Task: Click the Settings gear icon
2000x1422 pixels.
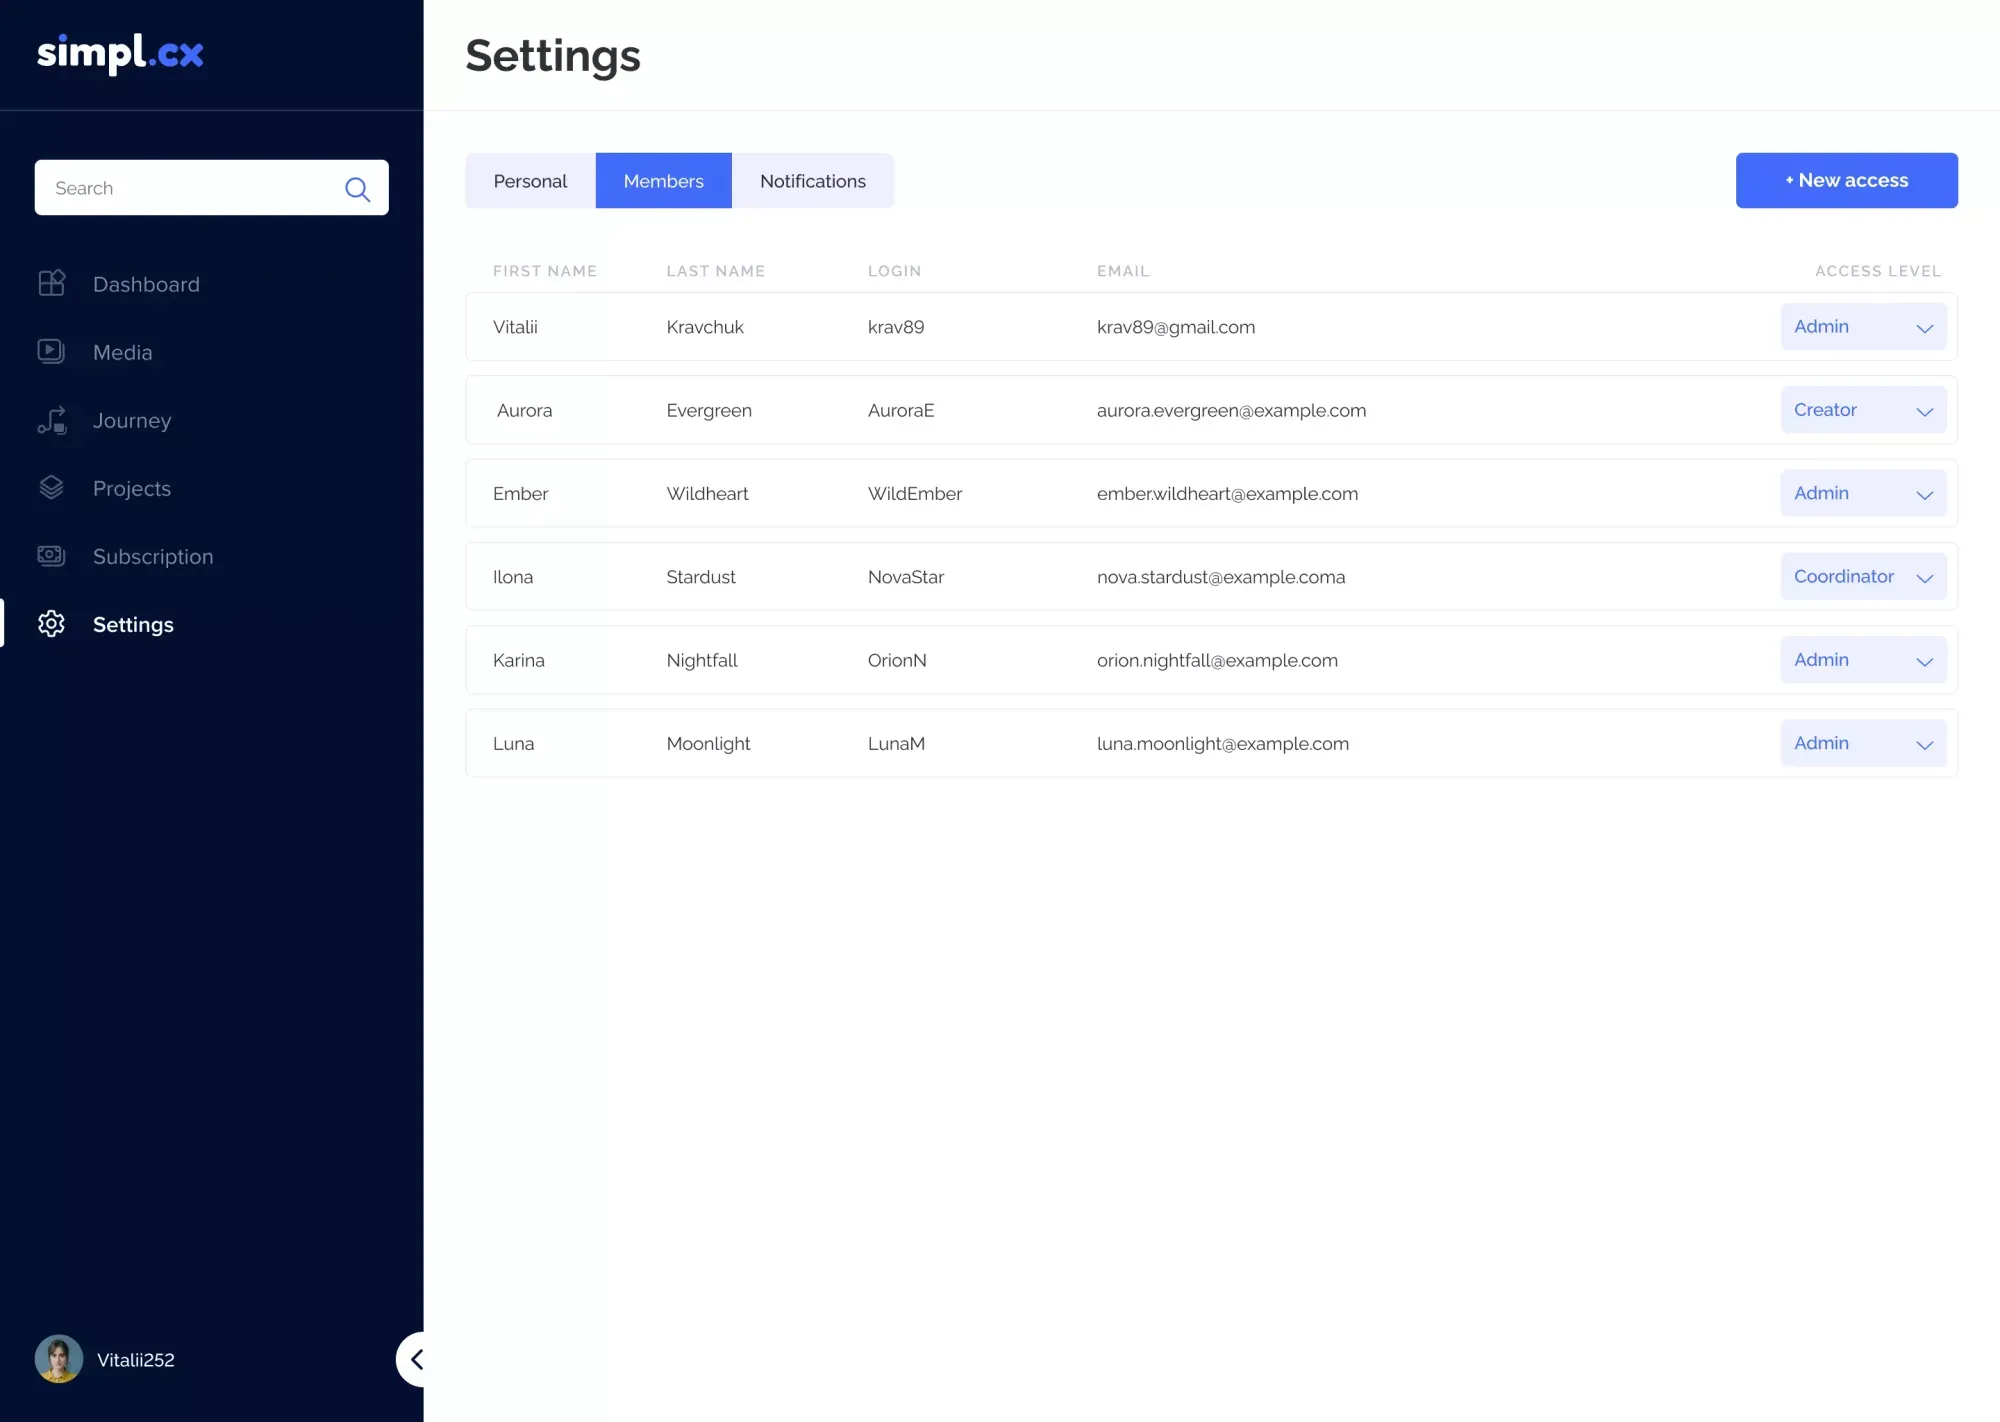Action: tap(51, 624)
